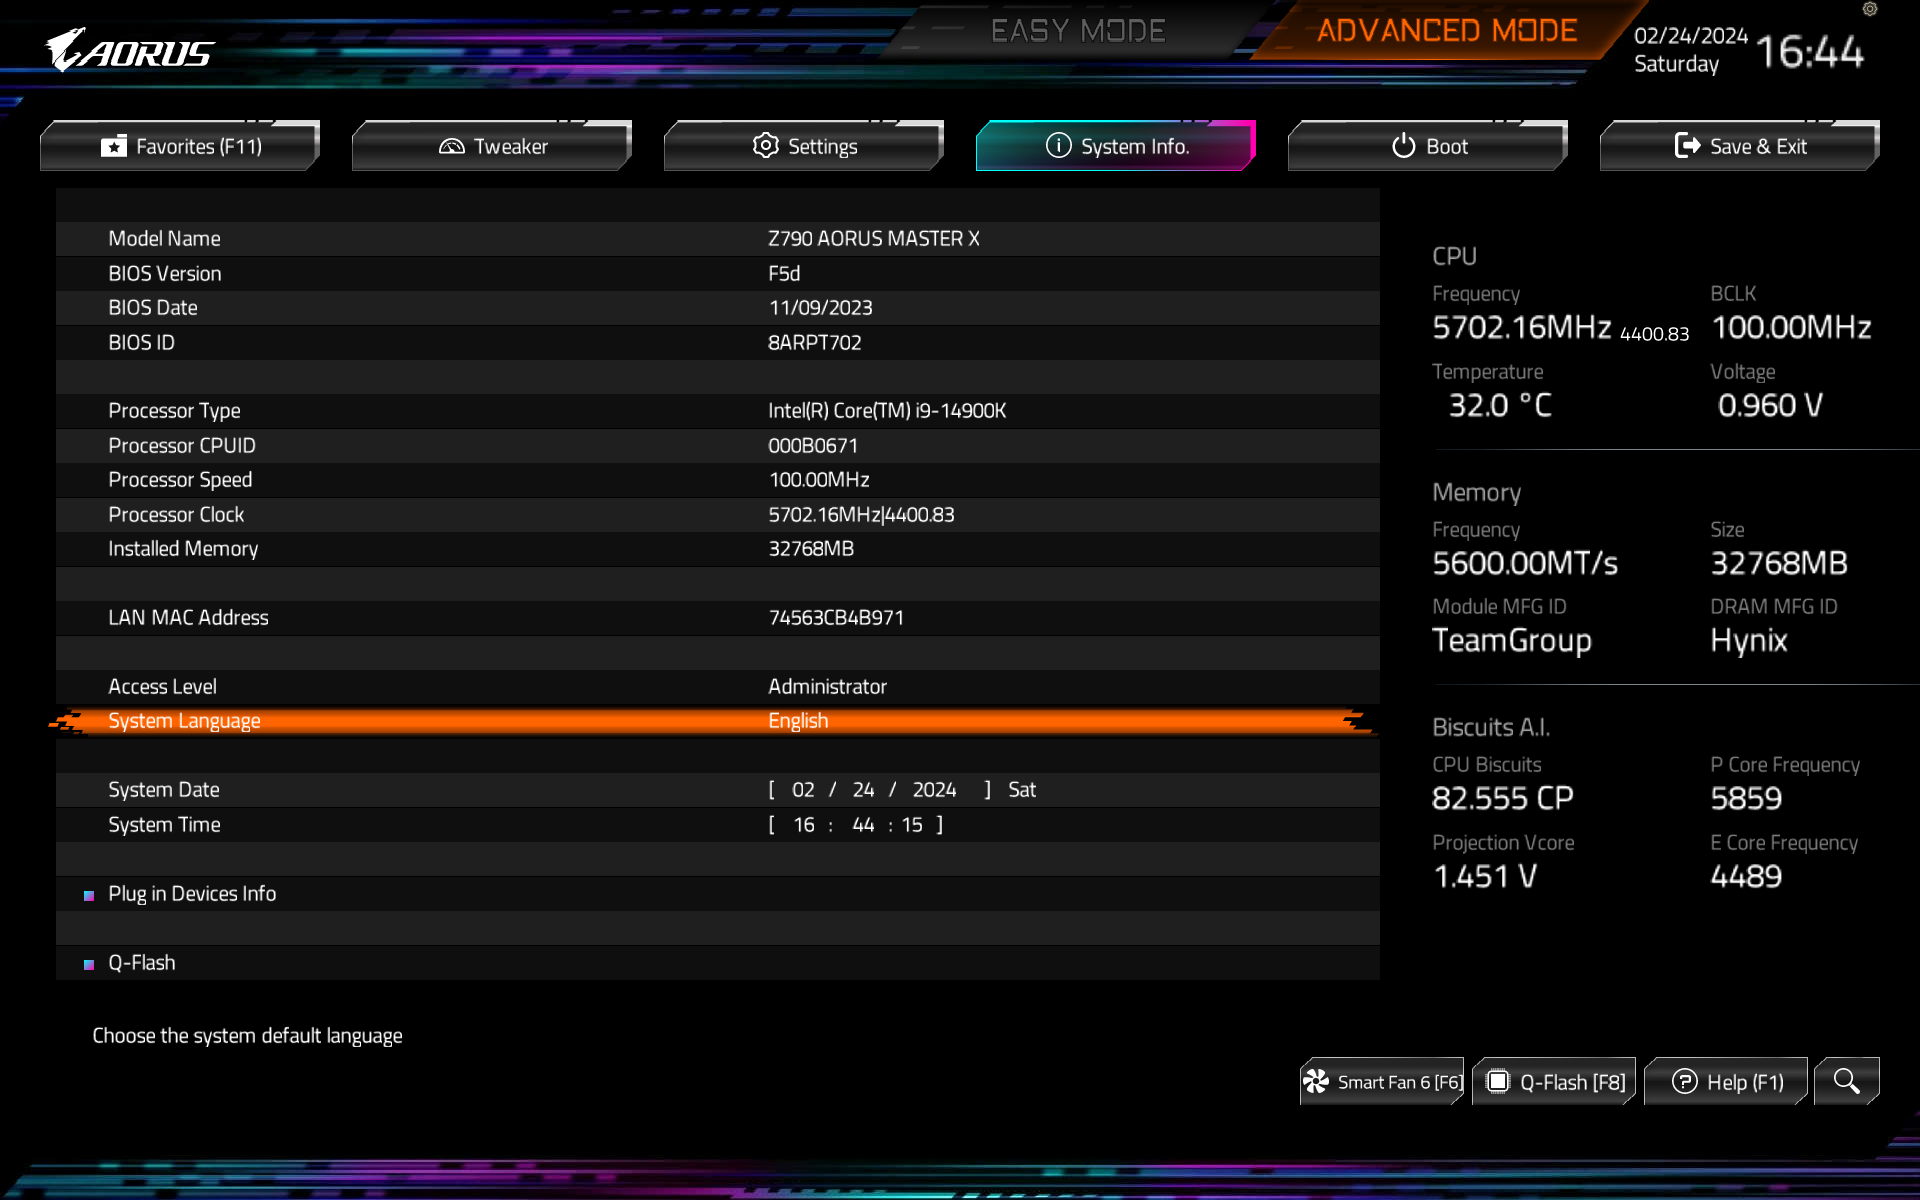Screen dimensions: 1920x1200
Task: Click the AORUS eagle logo
Action: (129, 50)
